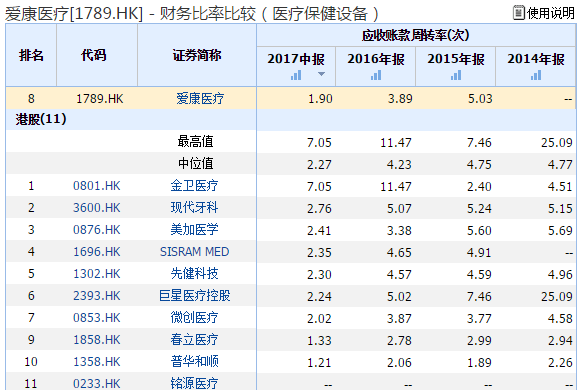This screenshot has height=390, width=579.
Task: Click the page title 爱康医疗[1789.HK] 财务比率比较
Action: click(x=192, y=14)
